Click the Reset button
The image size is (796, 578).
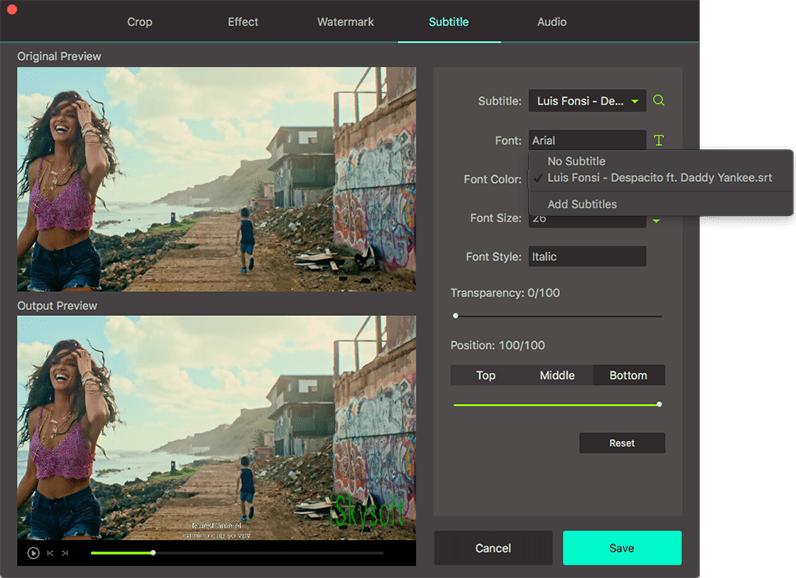(x=621, y=443)
